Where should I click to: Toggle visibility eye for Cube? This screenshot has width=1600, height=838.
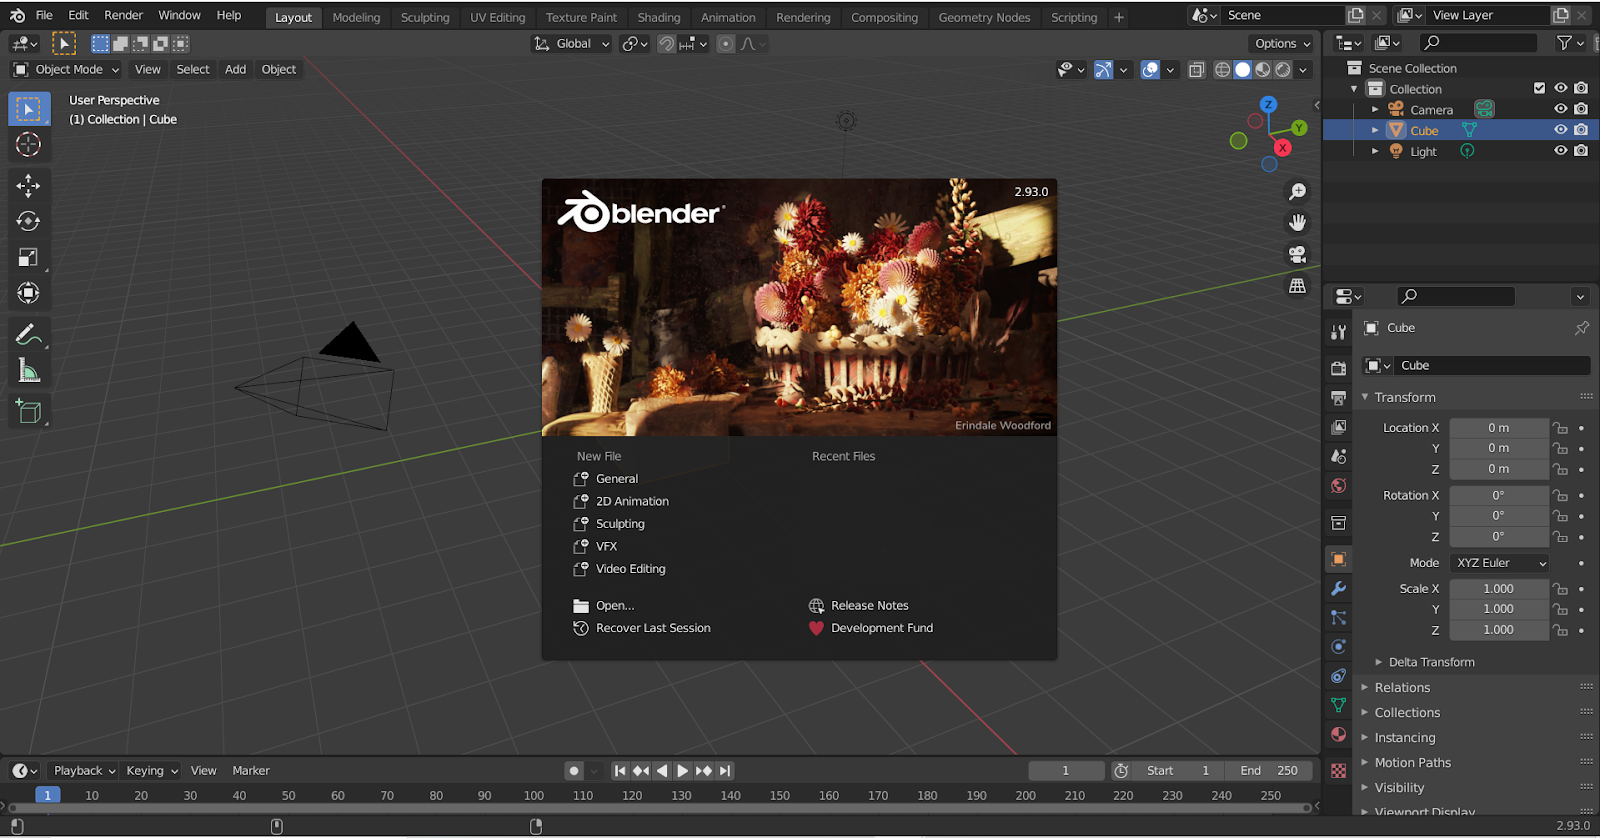click(x=1560, y=130)
